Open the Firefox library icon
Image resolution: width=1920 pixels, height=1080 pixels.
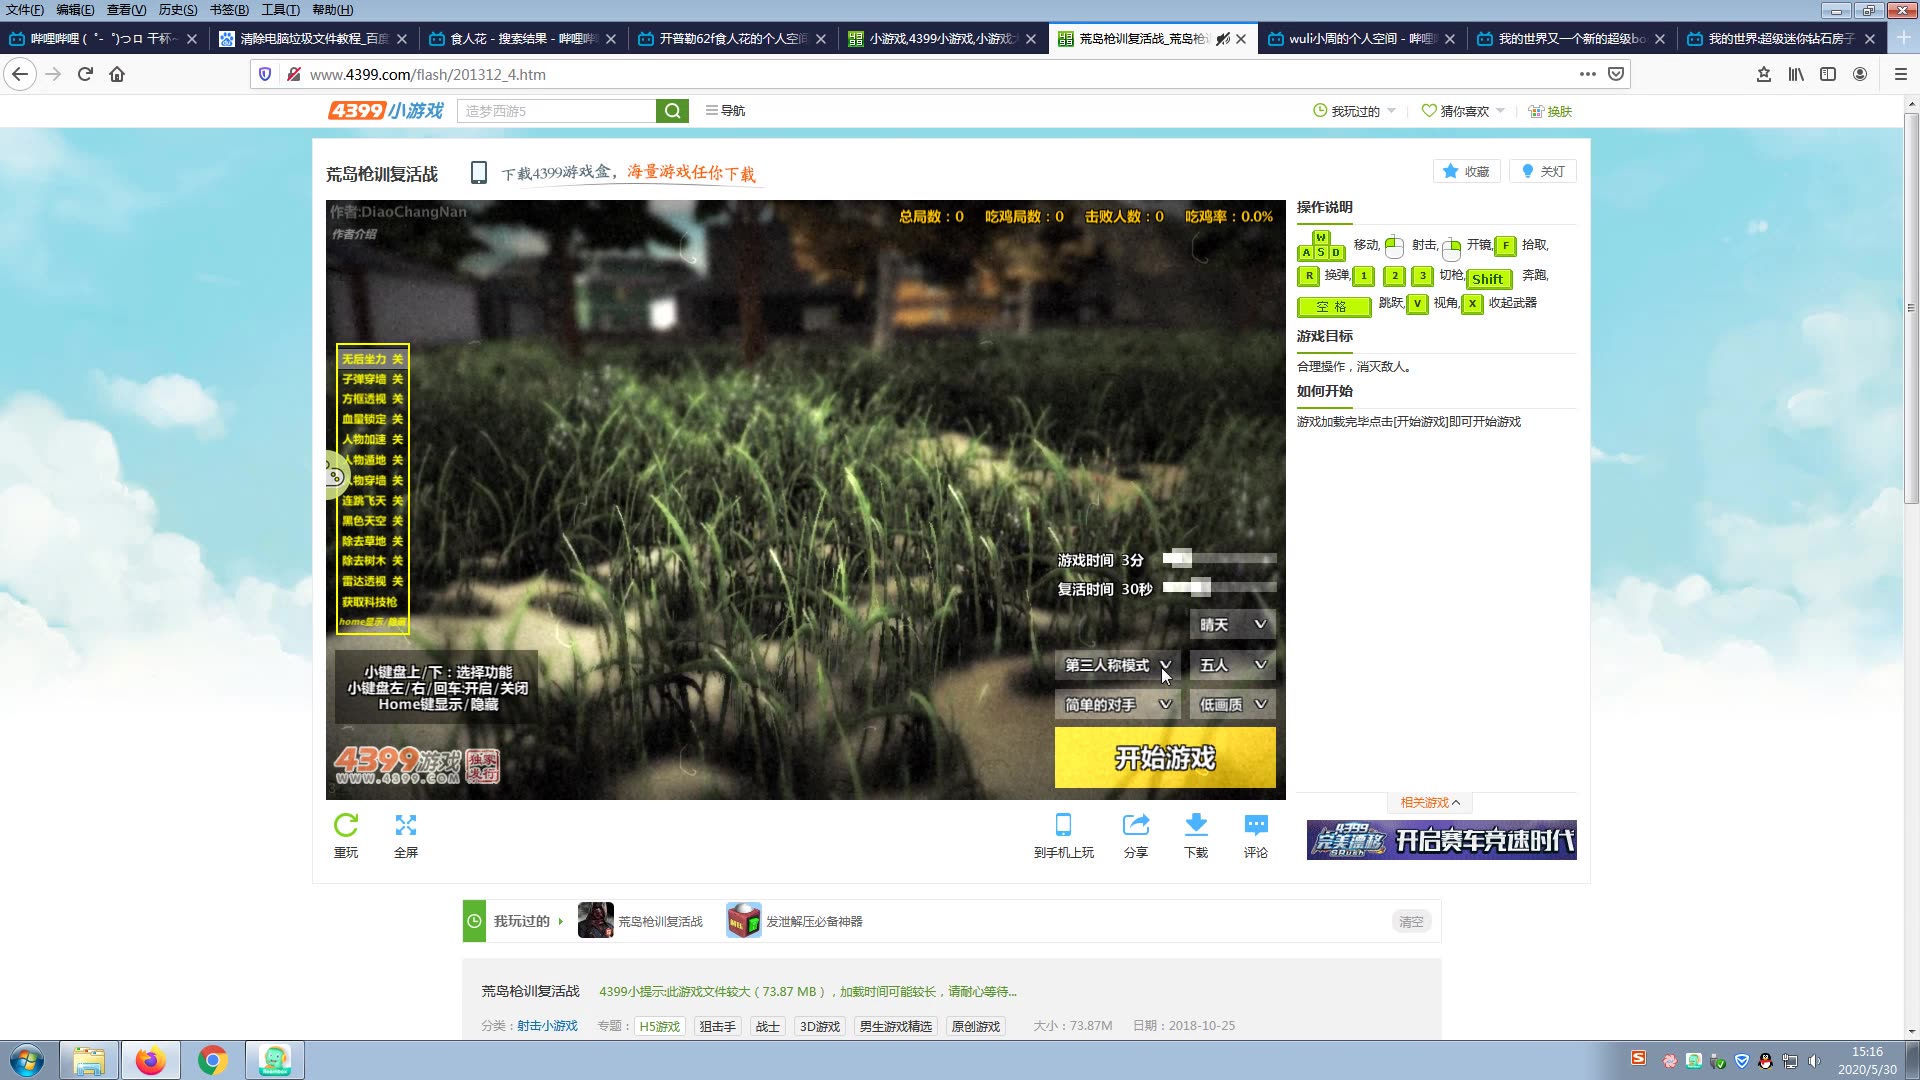[x=1796, y=74]
